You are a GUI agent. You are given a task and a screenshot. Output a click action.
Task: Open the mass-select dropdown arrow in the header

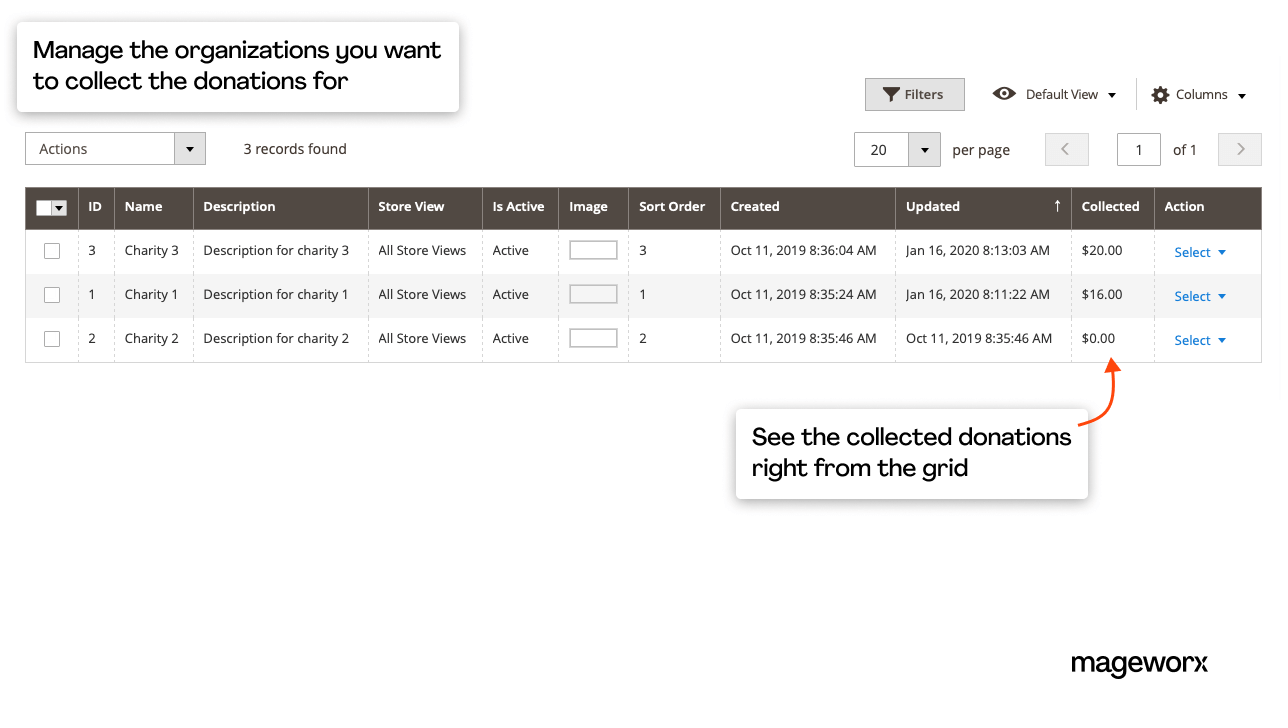click(60, 207)
